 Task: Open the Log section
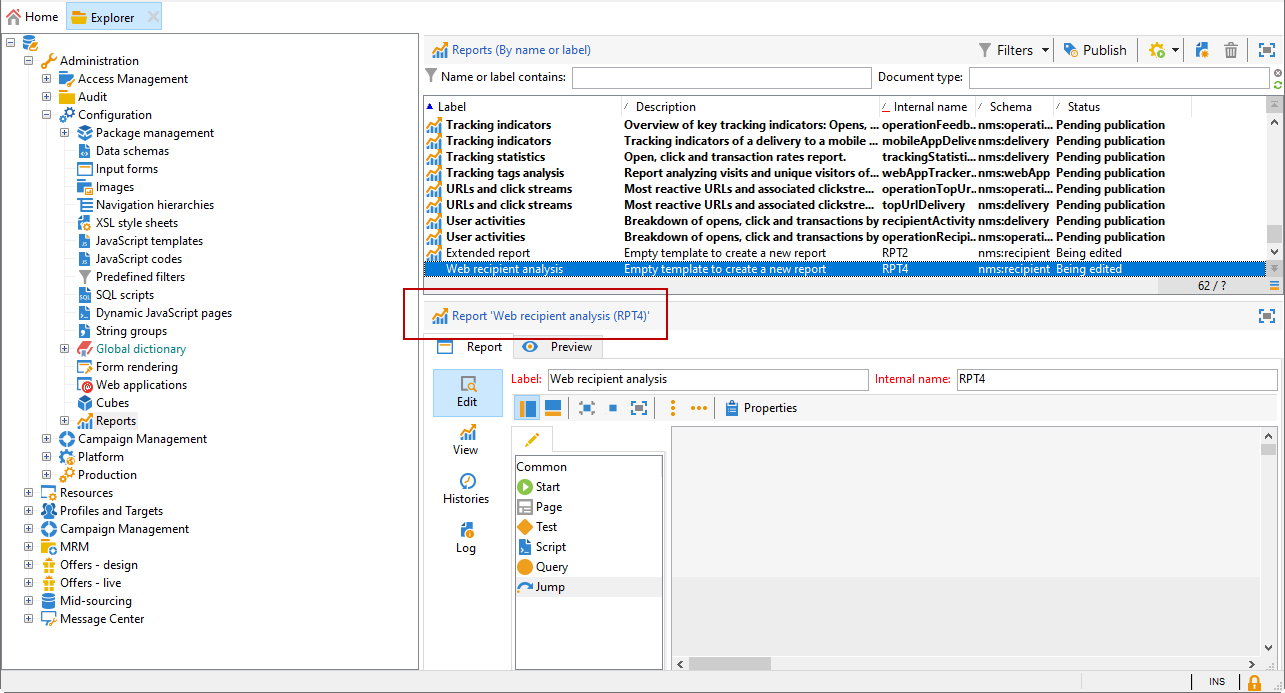tap(466, 538)
